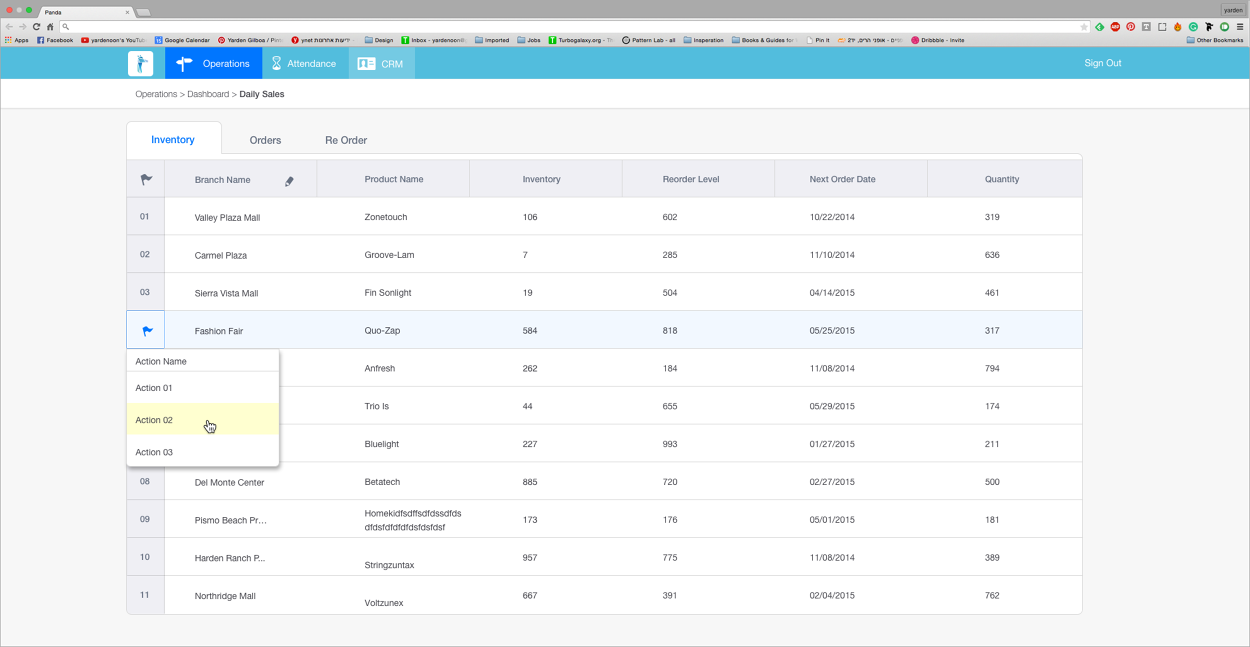1250x647 pixels.
Task: Click the Grammarly extension icon
Action: [1193, 27]
